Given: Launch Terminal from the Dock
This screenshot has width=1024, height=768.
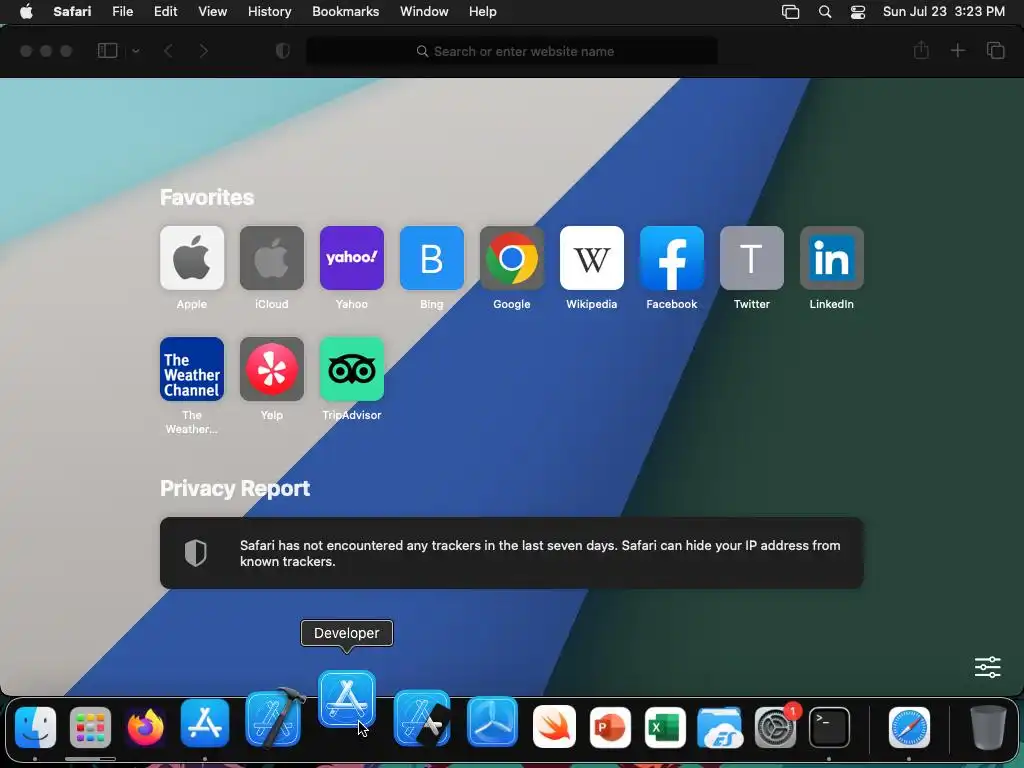Looking at the screenshot, I should click(x=829, y=727).
